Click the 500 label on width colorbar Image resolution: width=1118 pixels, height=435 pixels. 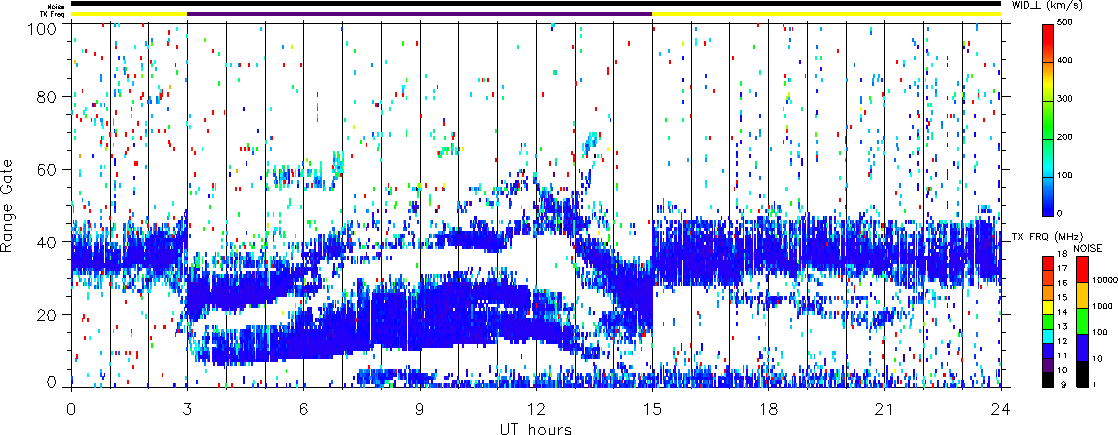point(1069,22)
